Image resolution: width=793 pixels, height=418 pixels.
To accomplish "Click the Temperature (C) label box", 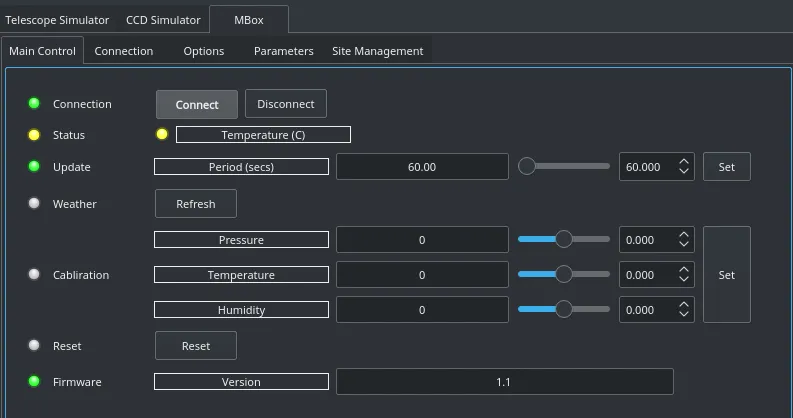I will point(263,135).
